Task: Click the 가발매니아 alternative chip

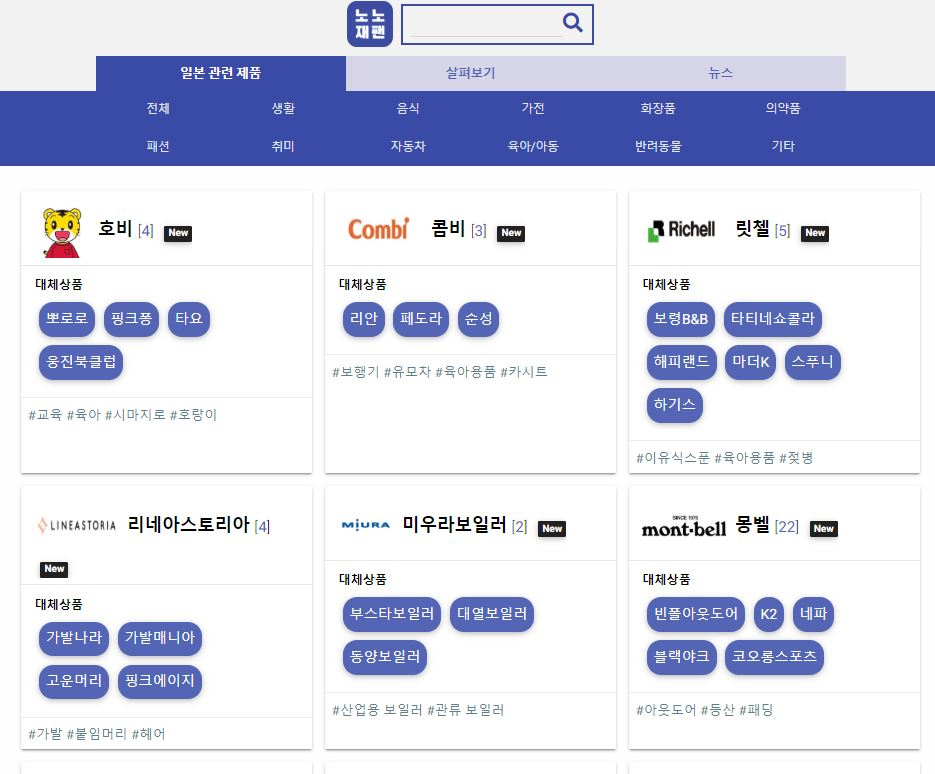Action: [160, 637]
